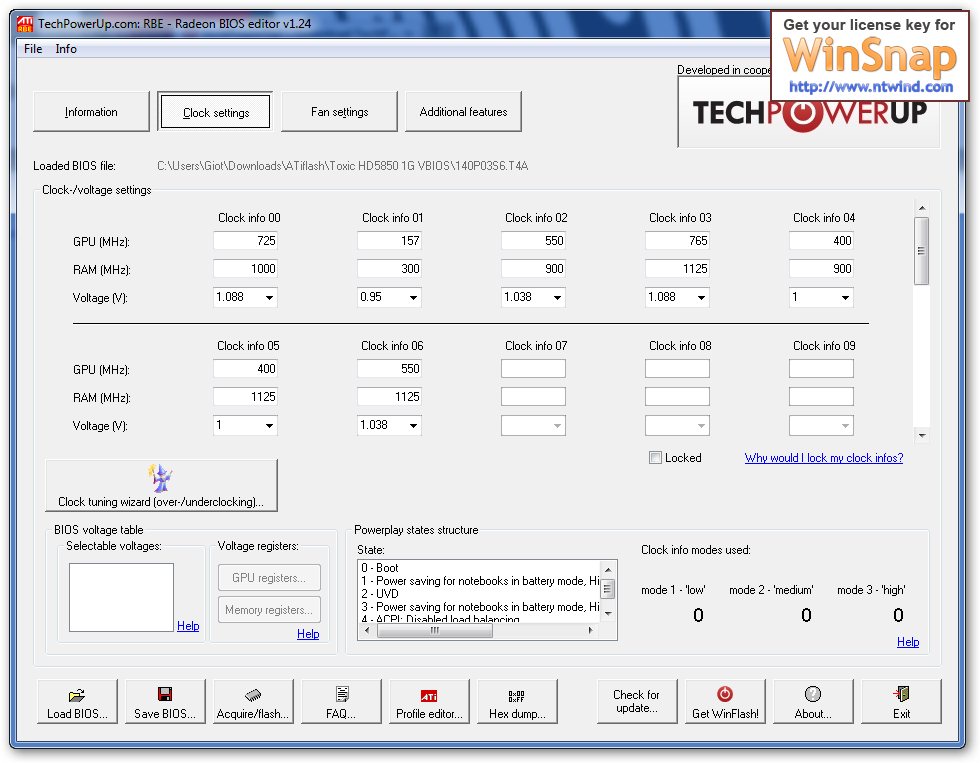
Task: Launch the Clock tuning wizard
Action: coord(161,486)
